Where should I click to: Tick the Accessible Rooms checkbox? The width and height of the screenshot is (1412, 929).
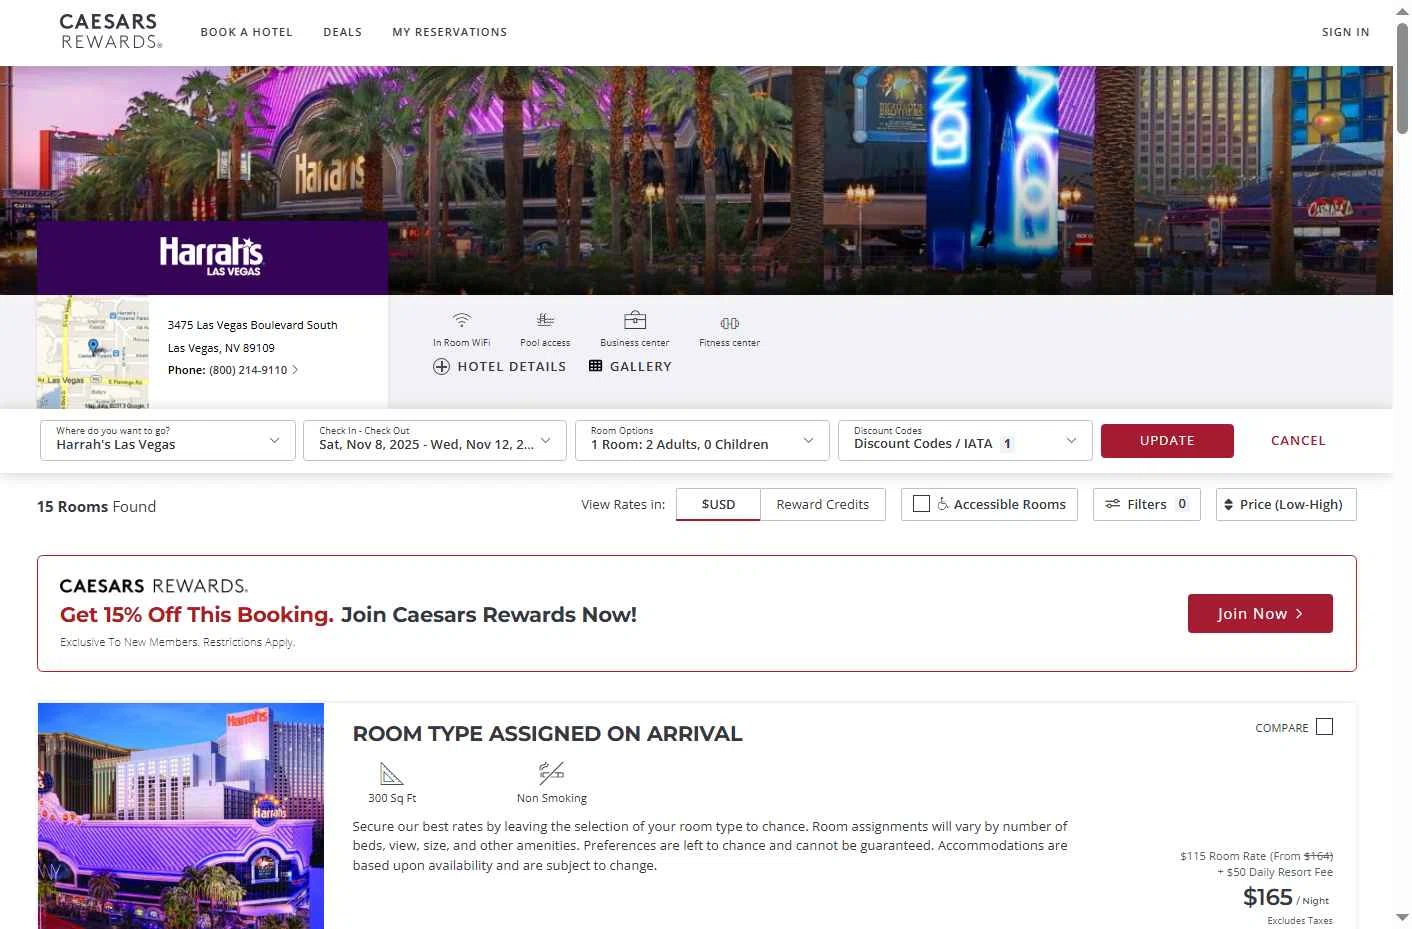pyautogui.click(x=921, y=504)
